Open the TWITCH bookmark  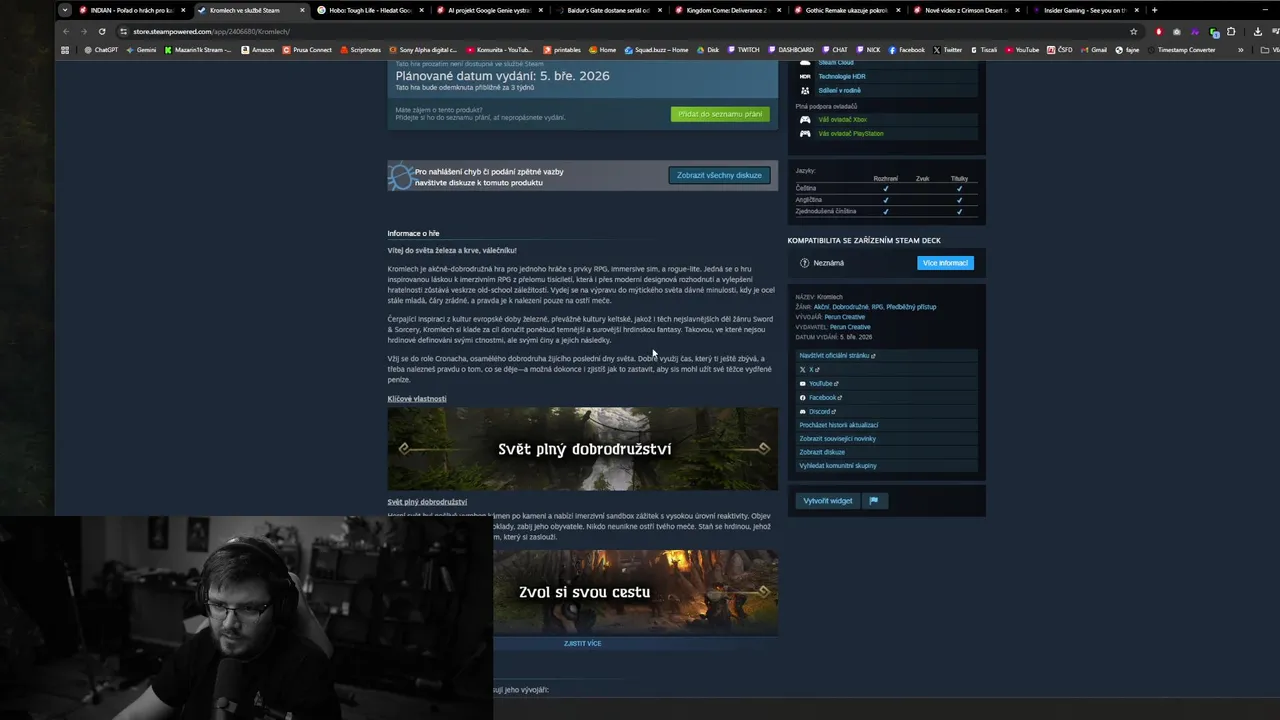click(x=744, y=50)
